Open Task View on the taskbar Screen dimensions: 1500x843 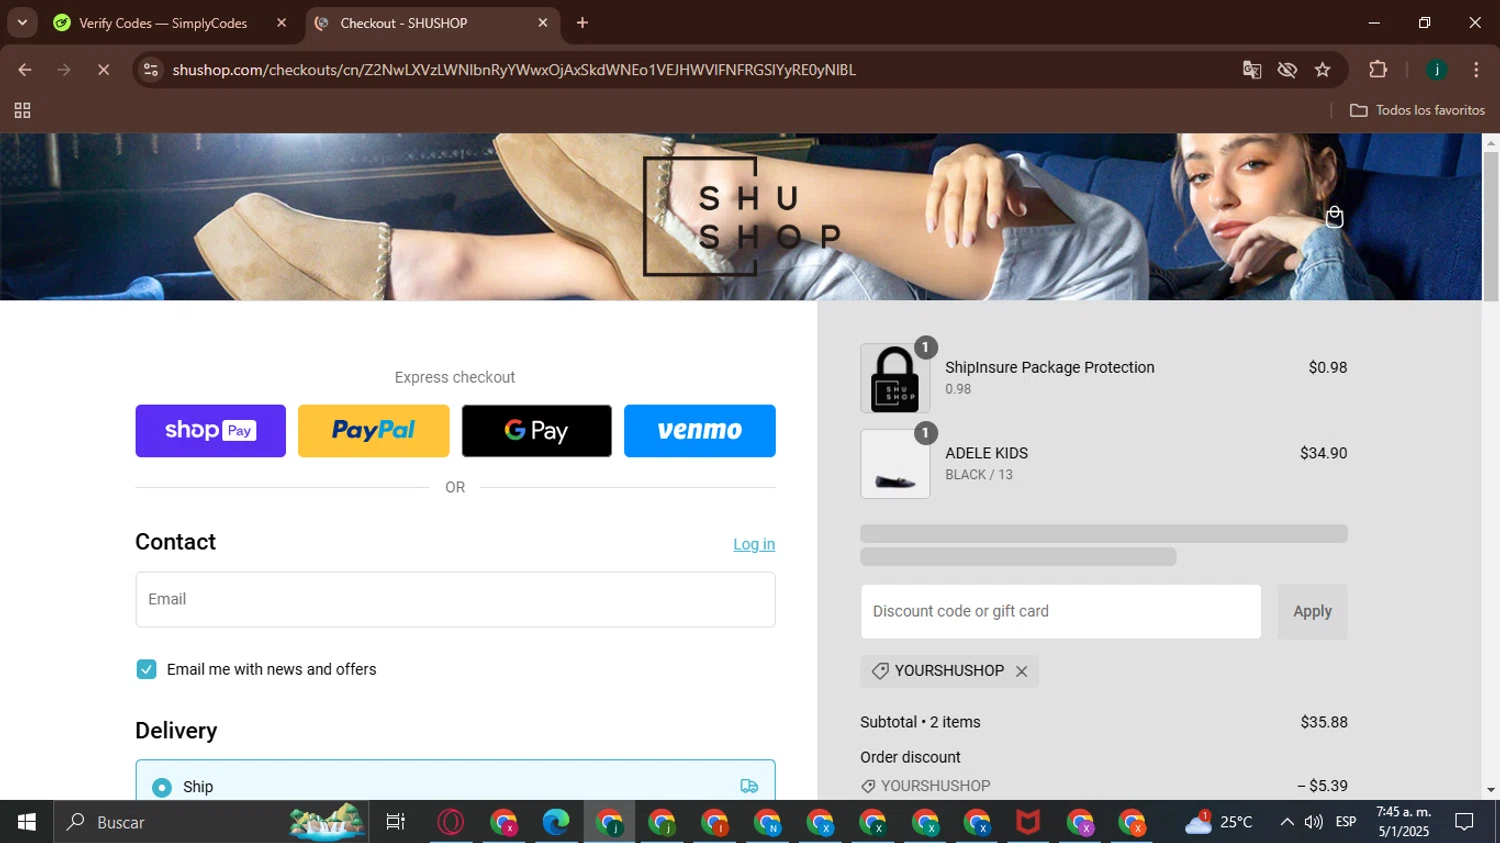click(396, 822)
